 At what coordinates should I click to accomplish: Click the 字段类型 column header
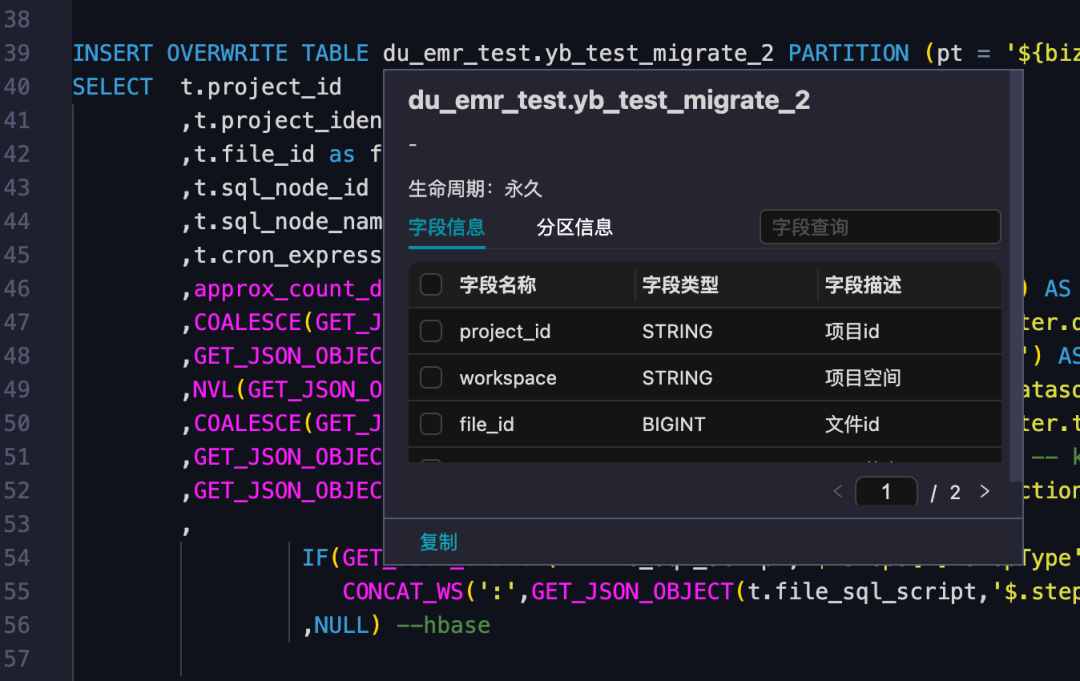coord(679,284)
